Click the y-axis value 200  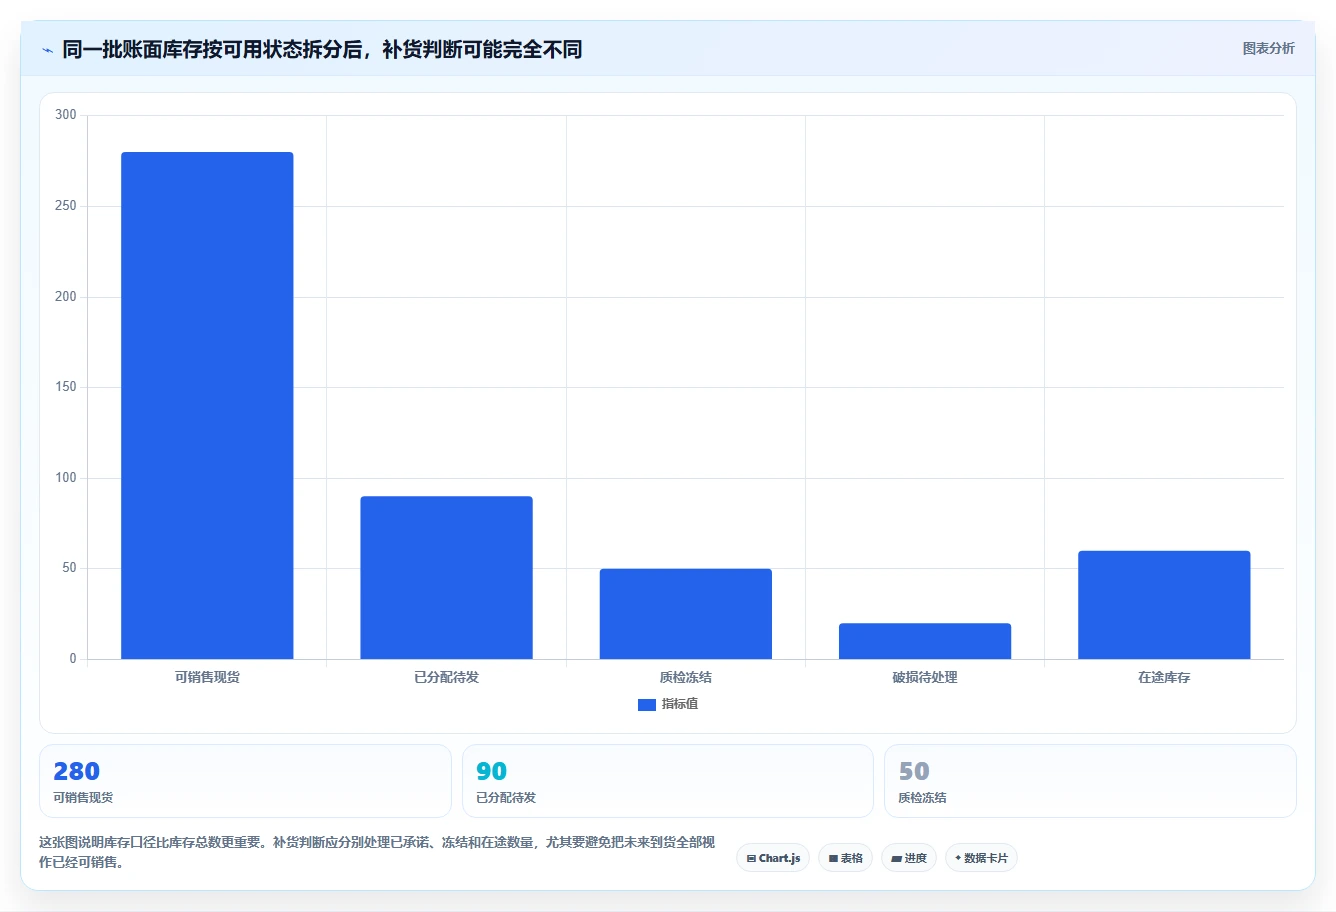[x=66, y=297]
